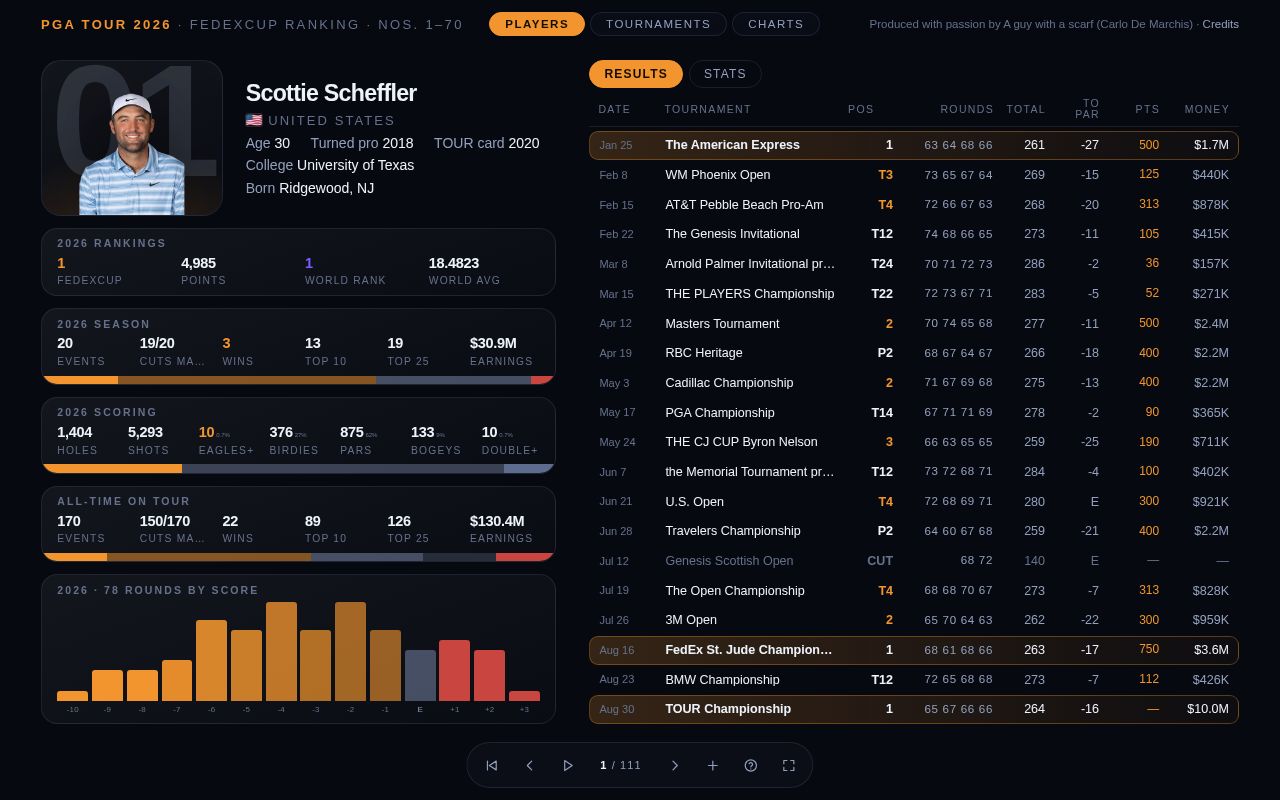Image resolution: width=1280 pixels, height=800 pixels.
Task: Click the $130.4M all-time earnings figure
Action: tap(497, 521)
